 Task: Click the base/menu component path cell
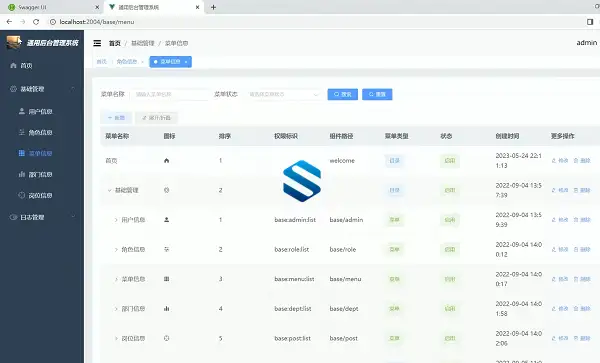pyautogui.click(x=345, y=279)
